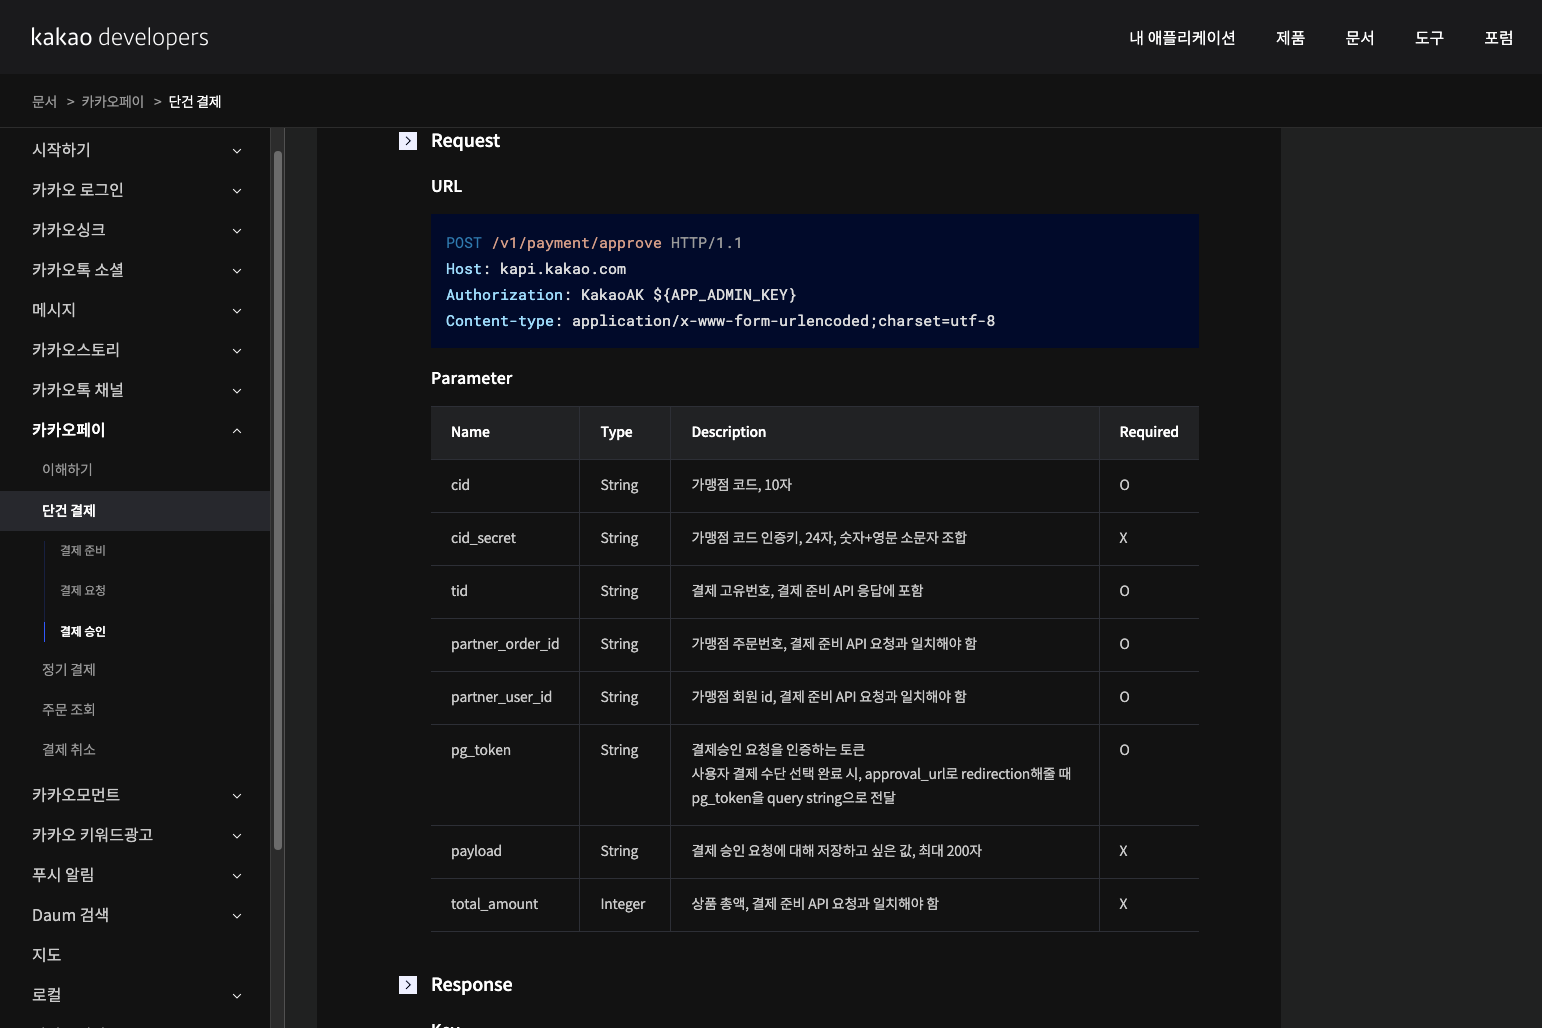Open 주문 조회 sidebar page
Viewport: 1542px width, 1028px height.
pyautogui.click(x=69, y=710)
